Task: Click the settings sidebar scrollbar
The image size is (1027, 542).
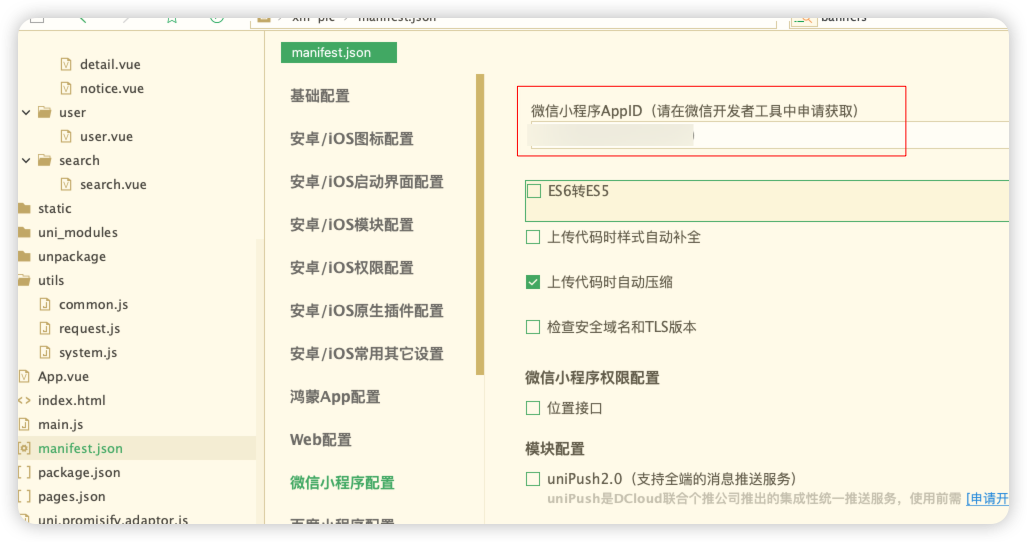Action: coord(480,224)
